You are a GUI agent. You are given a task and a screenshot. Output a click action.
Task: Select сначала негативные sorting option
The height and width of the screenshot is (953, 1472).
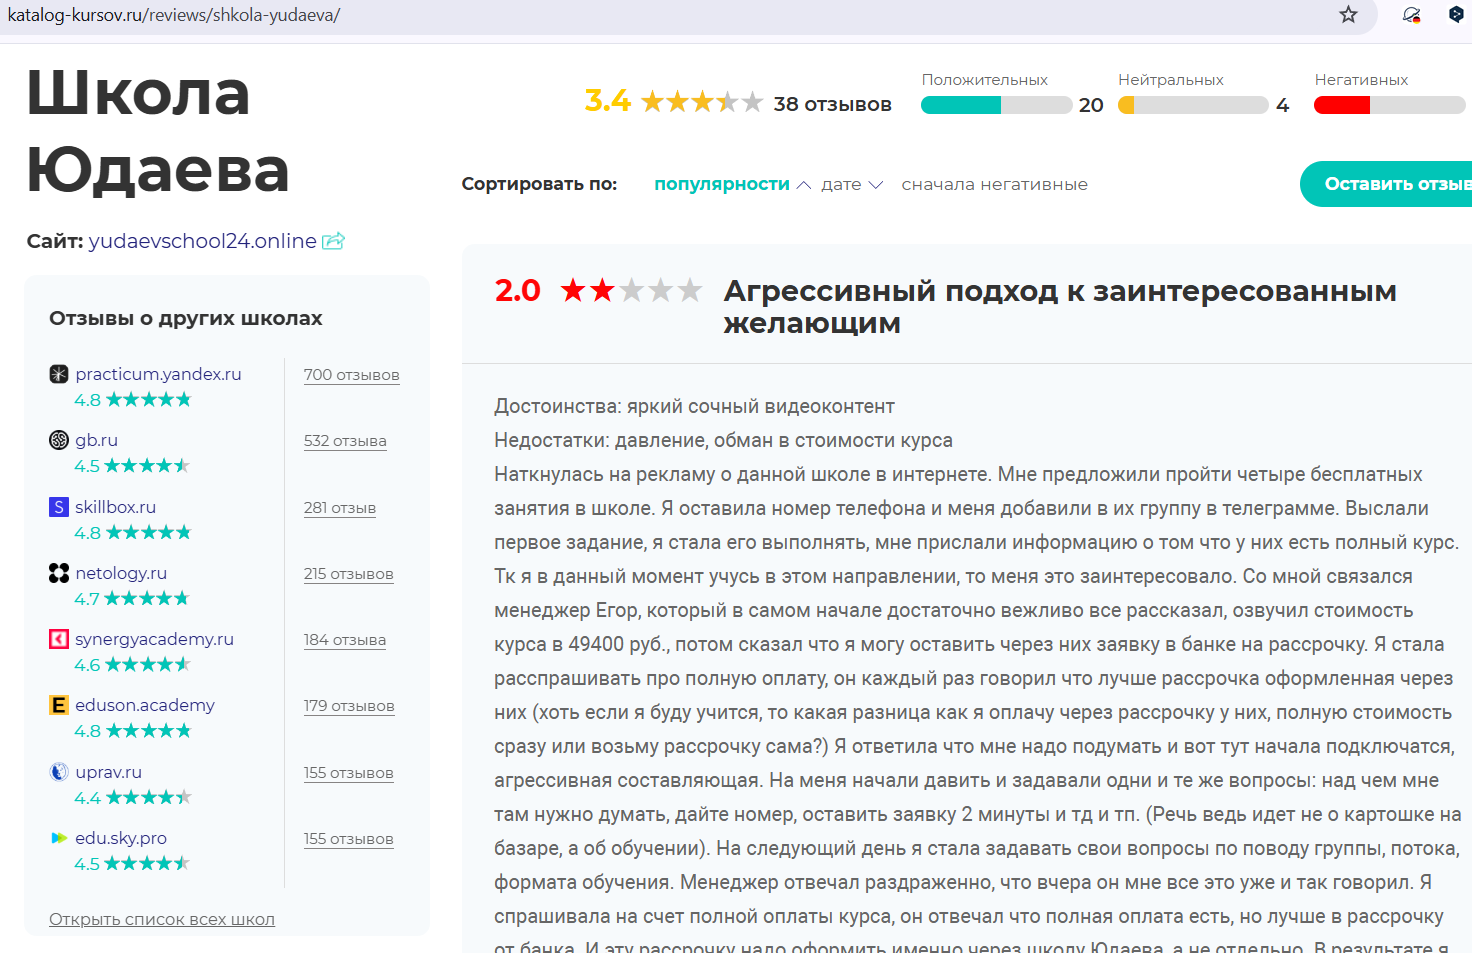(x=994, y=184)
